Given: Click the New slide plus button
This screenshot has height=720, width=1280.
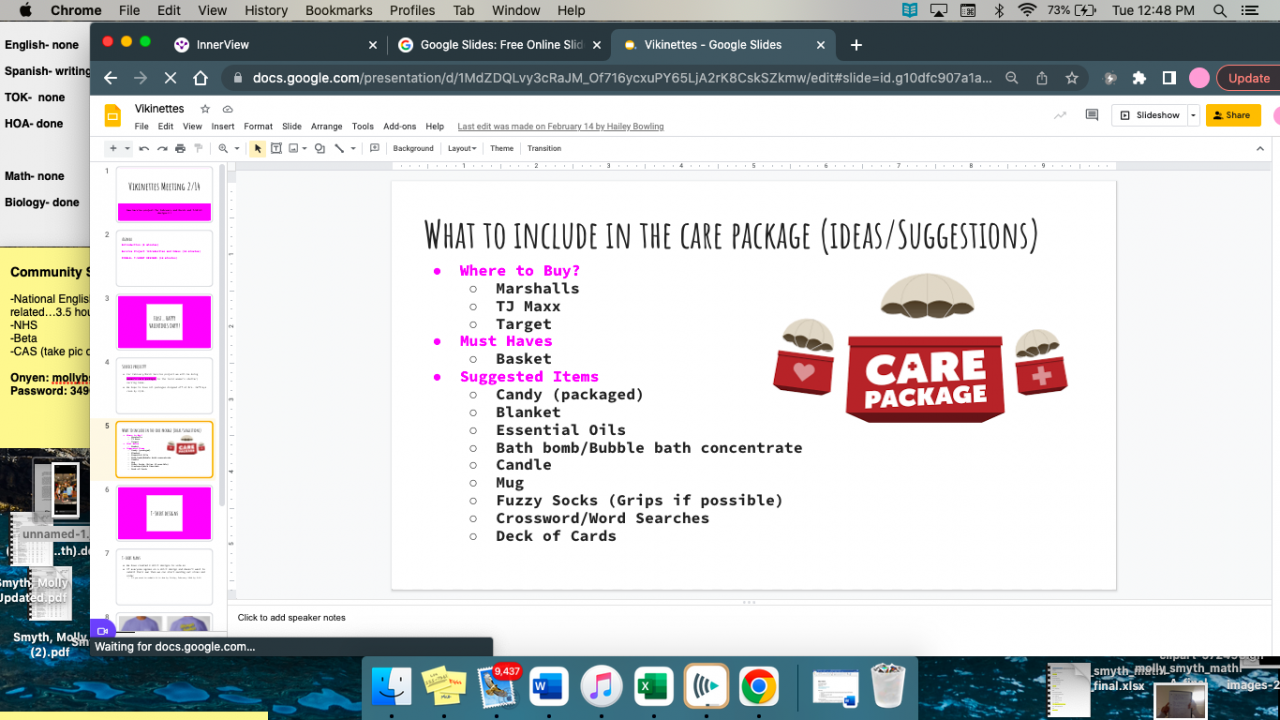Looking at the screenshot, I should point(113,148).
